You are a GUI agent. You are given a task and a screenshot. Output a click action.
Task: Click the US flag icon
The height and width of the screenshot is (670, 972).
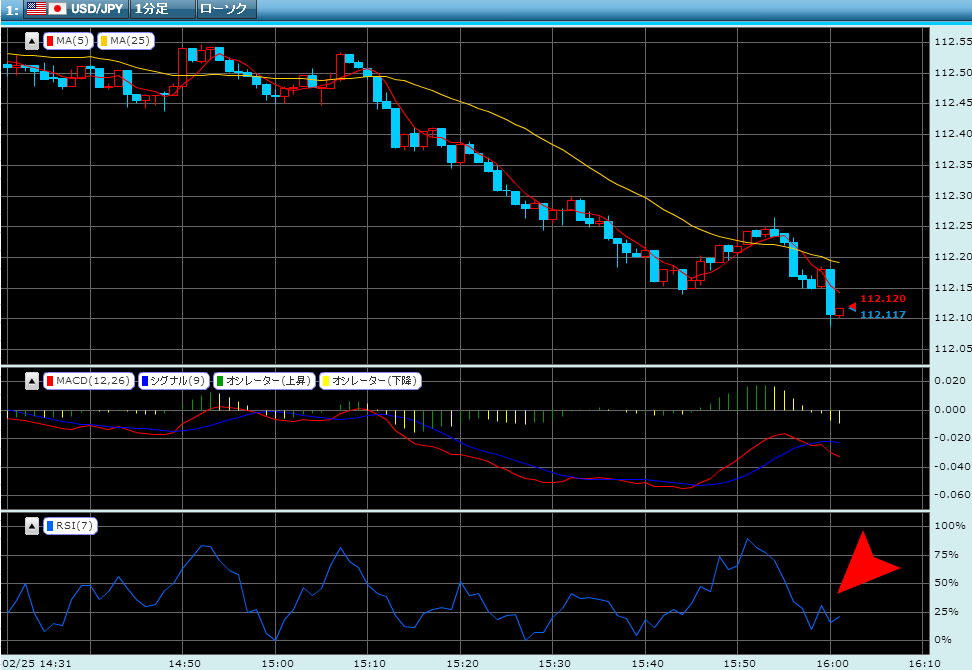[x=37, y=9]
